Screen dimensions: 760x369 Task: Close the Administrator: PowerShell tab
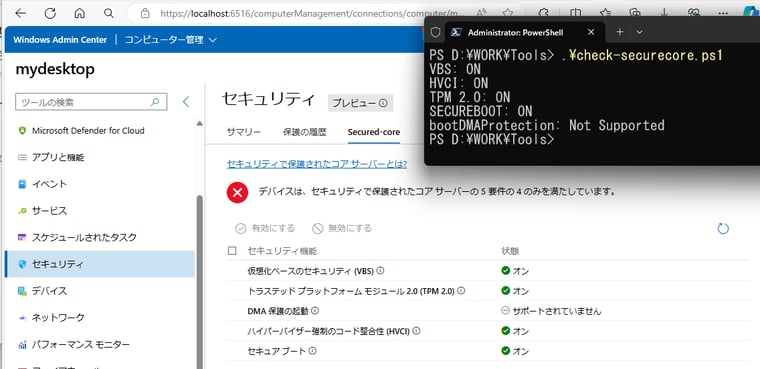tap(591, 32)
